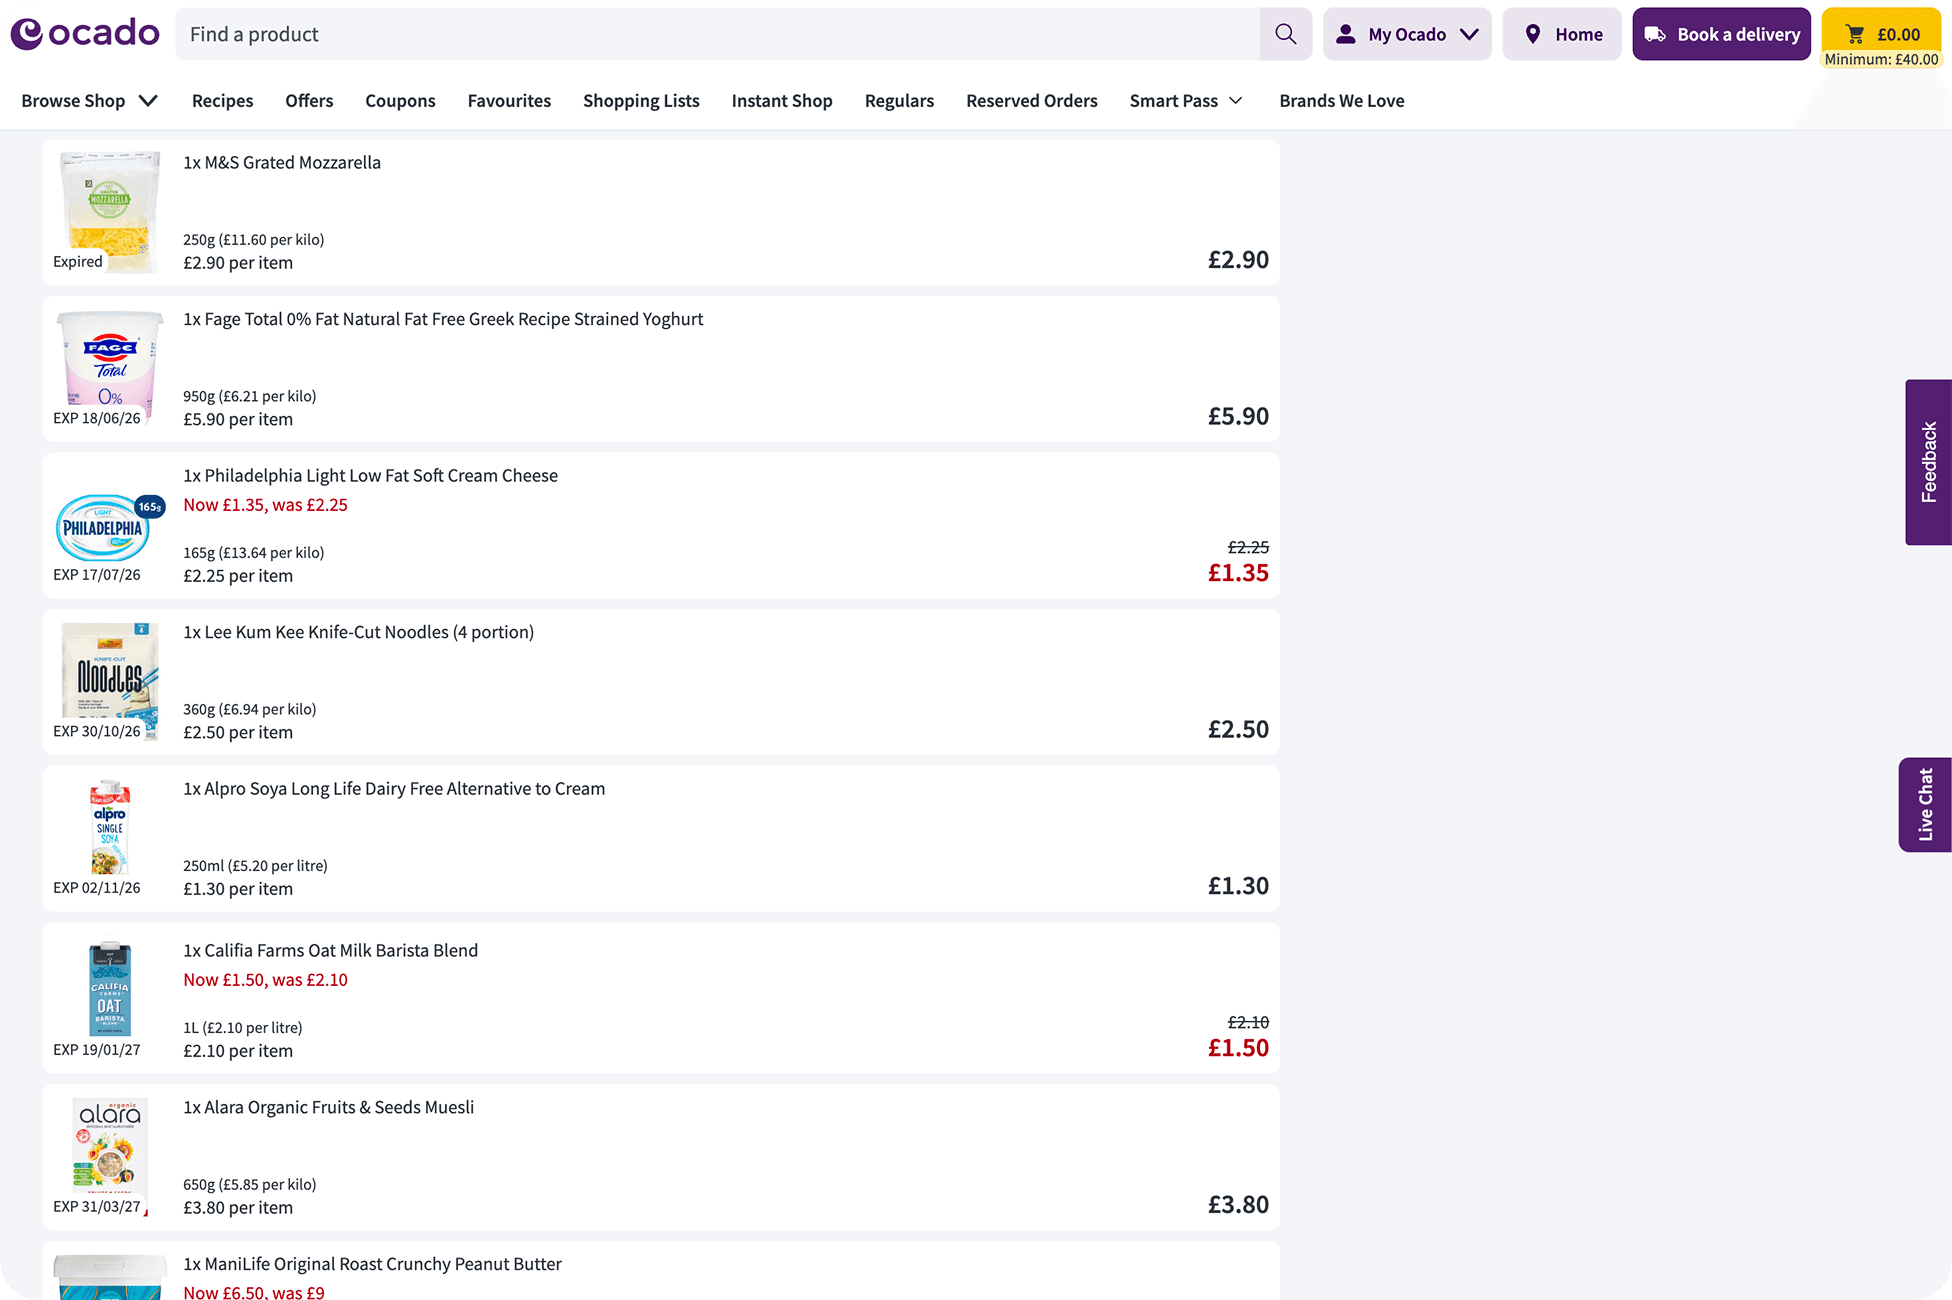The width and height of the screenshot is (1952, 1300).
Task: Click the 'Minimum: £40.00' basket note
Action: click(1881, 60)
